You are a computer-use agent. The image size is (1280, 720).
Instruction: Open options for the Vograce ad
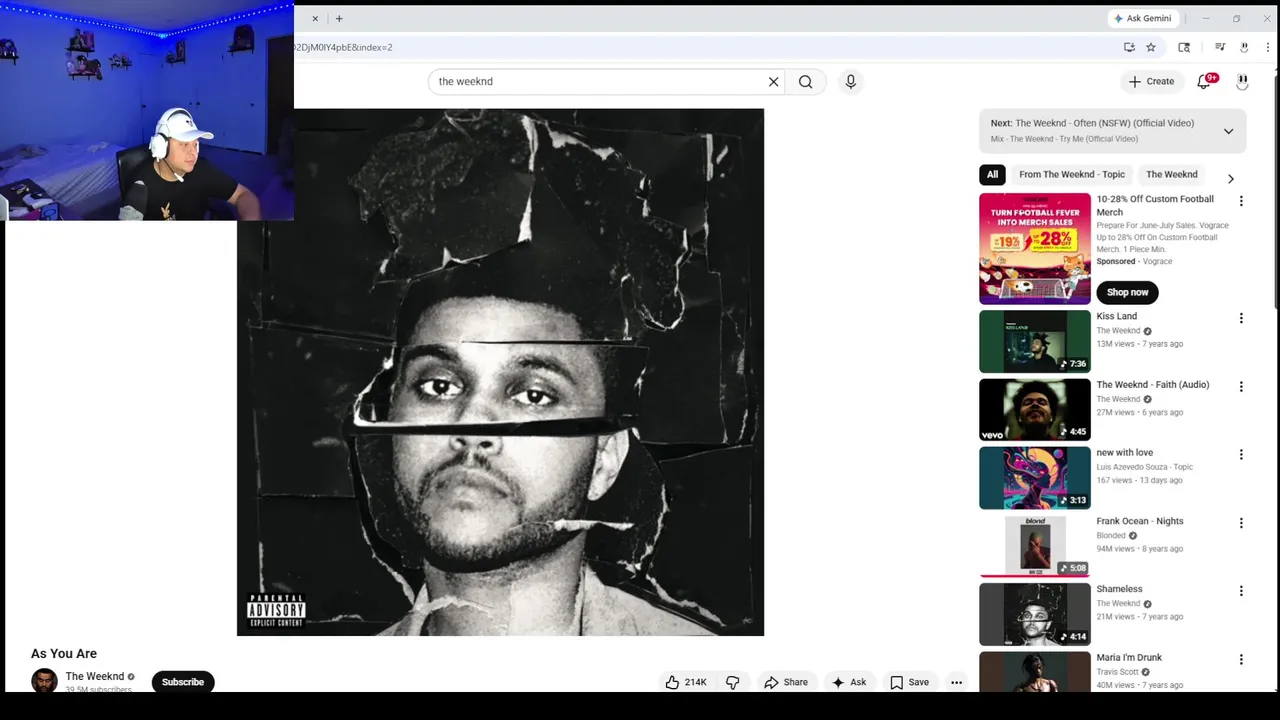tap(1241, 201)
